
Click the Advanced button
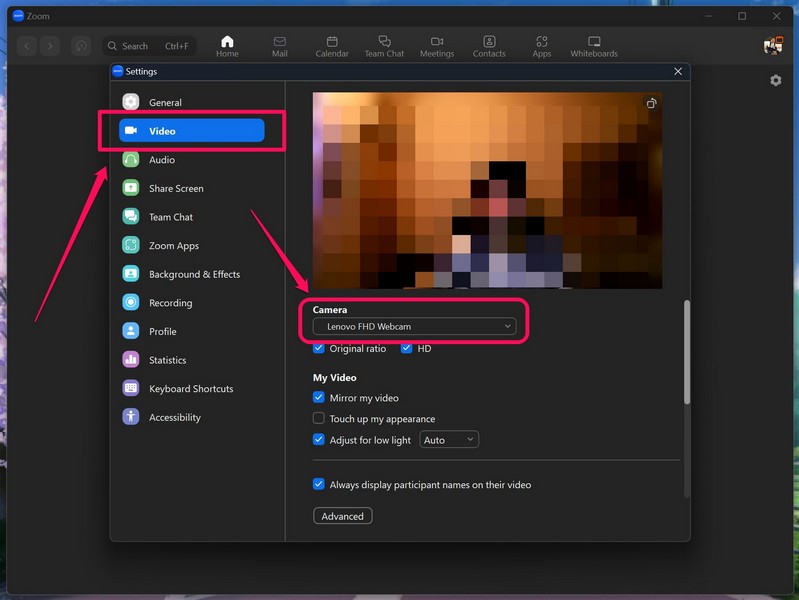[342, 516]
